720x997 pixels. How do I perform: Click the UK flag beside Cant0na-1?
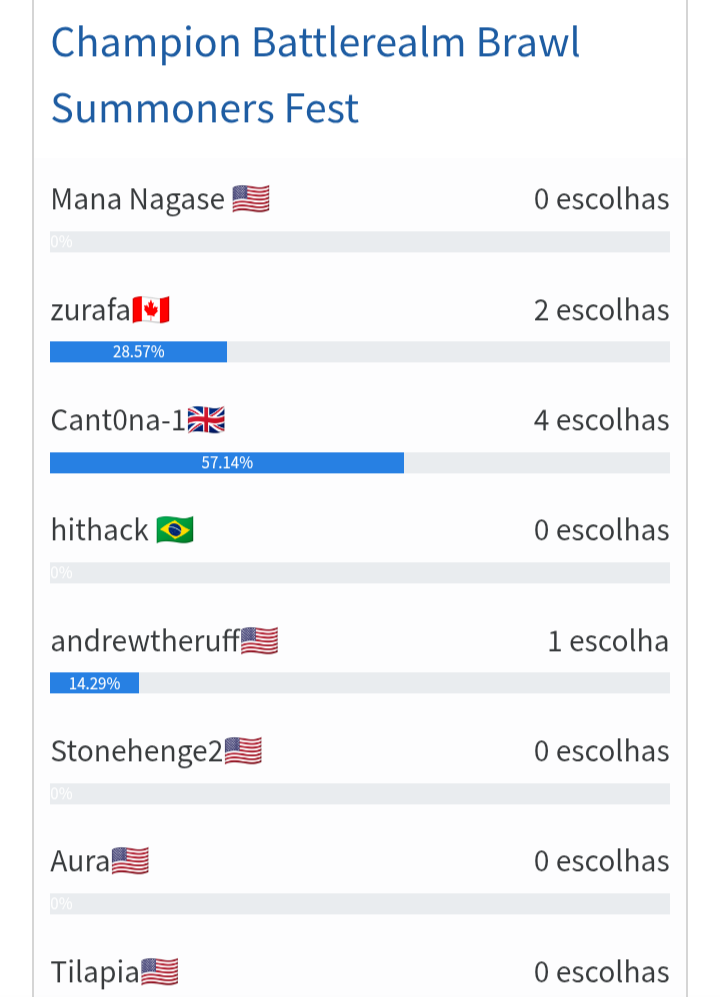pyautogui.click(x=206, y=420)
